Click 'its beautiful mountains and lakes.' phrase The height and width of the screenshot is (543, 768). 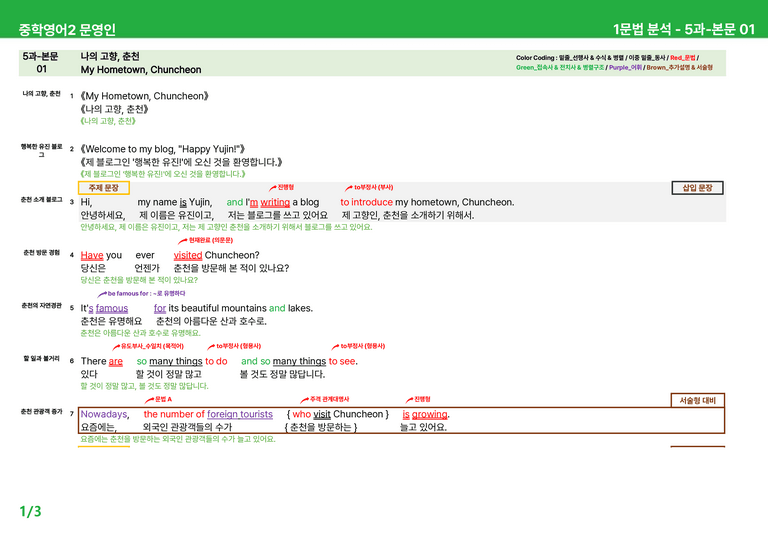(240, 308)
